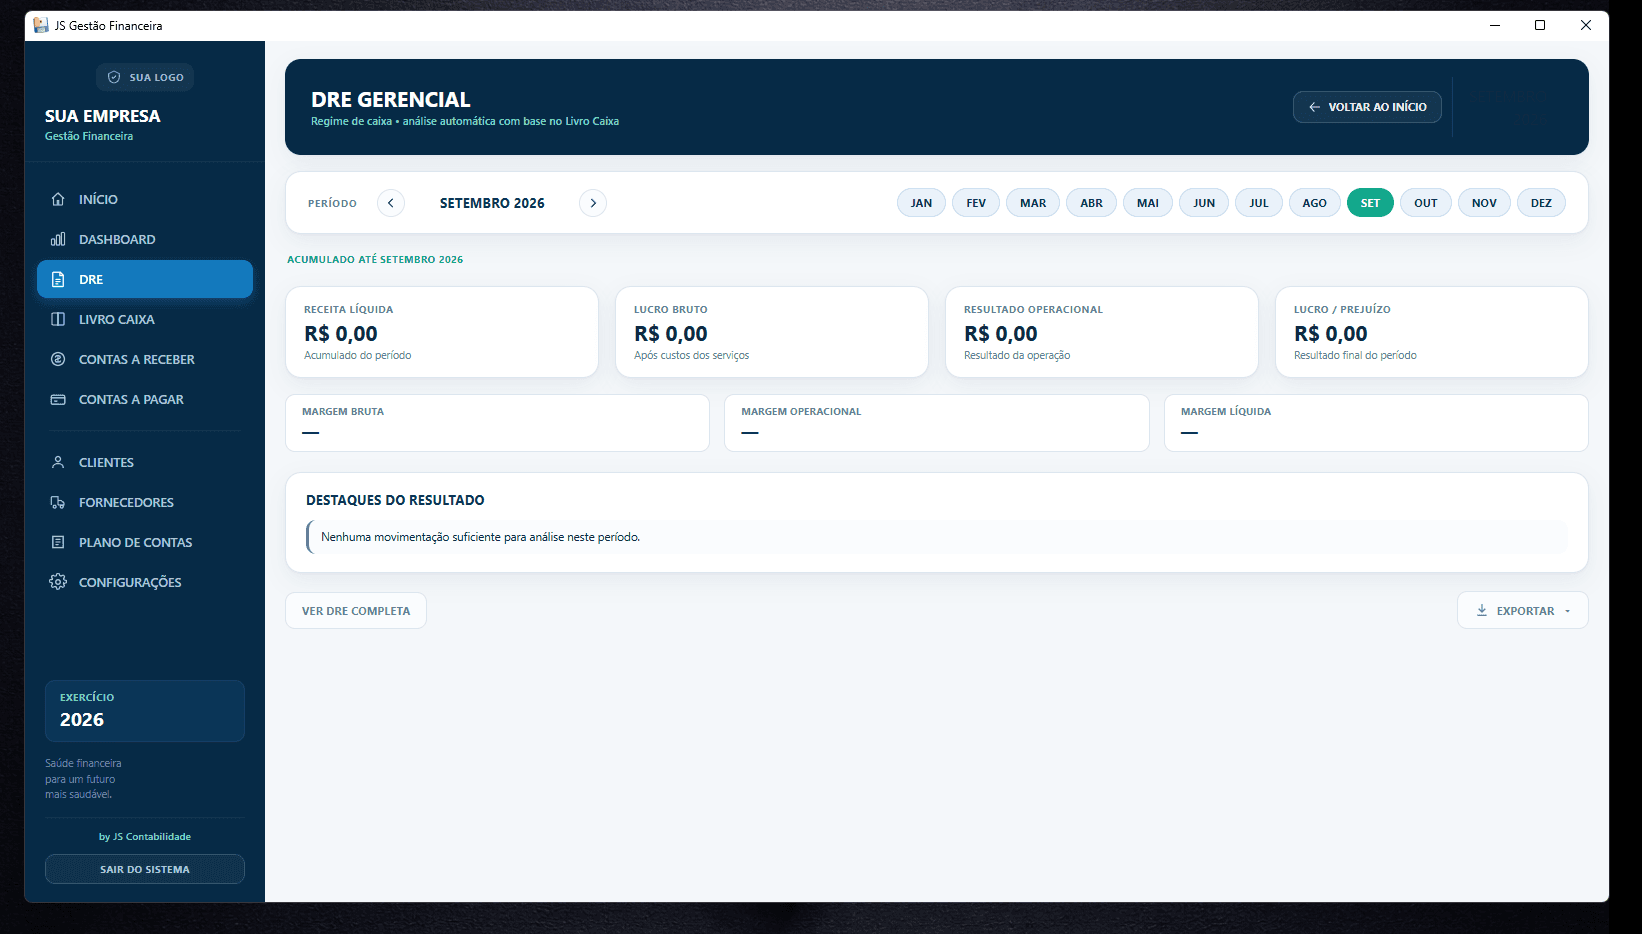Open the Configurações menu item
Screen dimensions: 1642x934
pos(145,582)
